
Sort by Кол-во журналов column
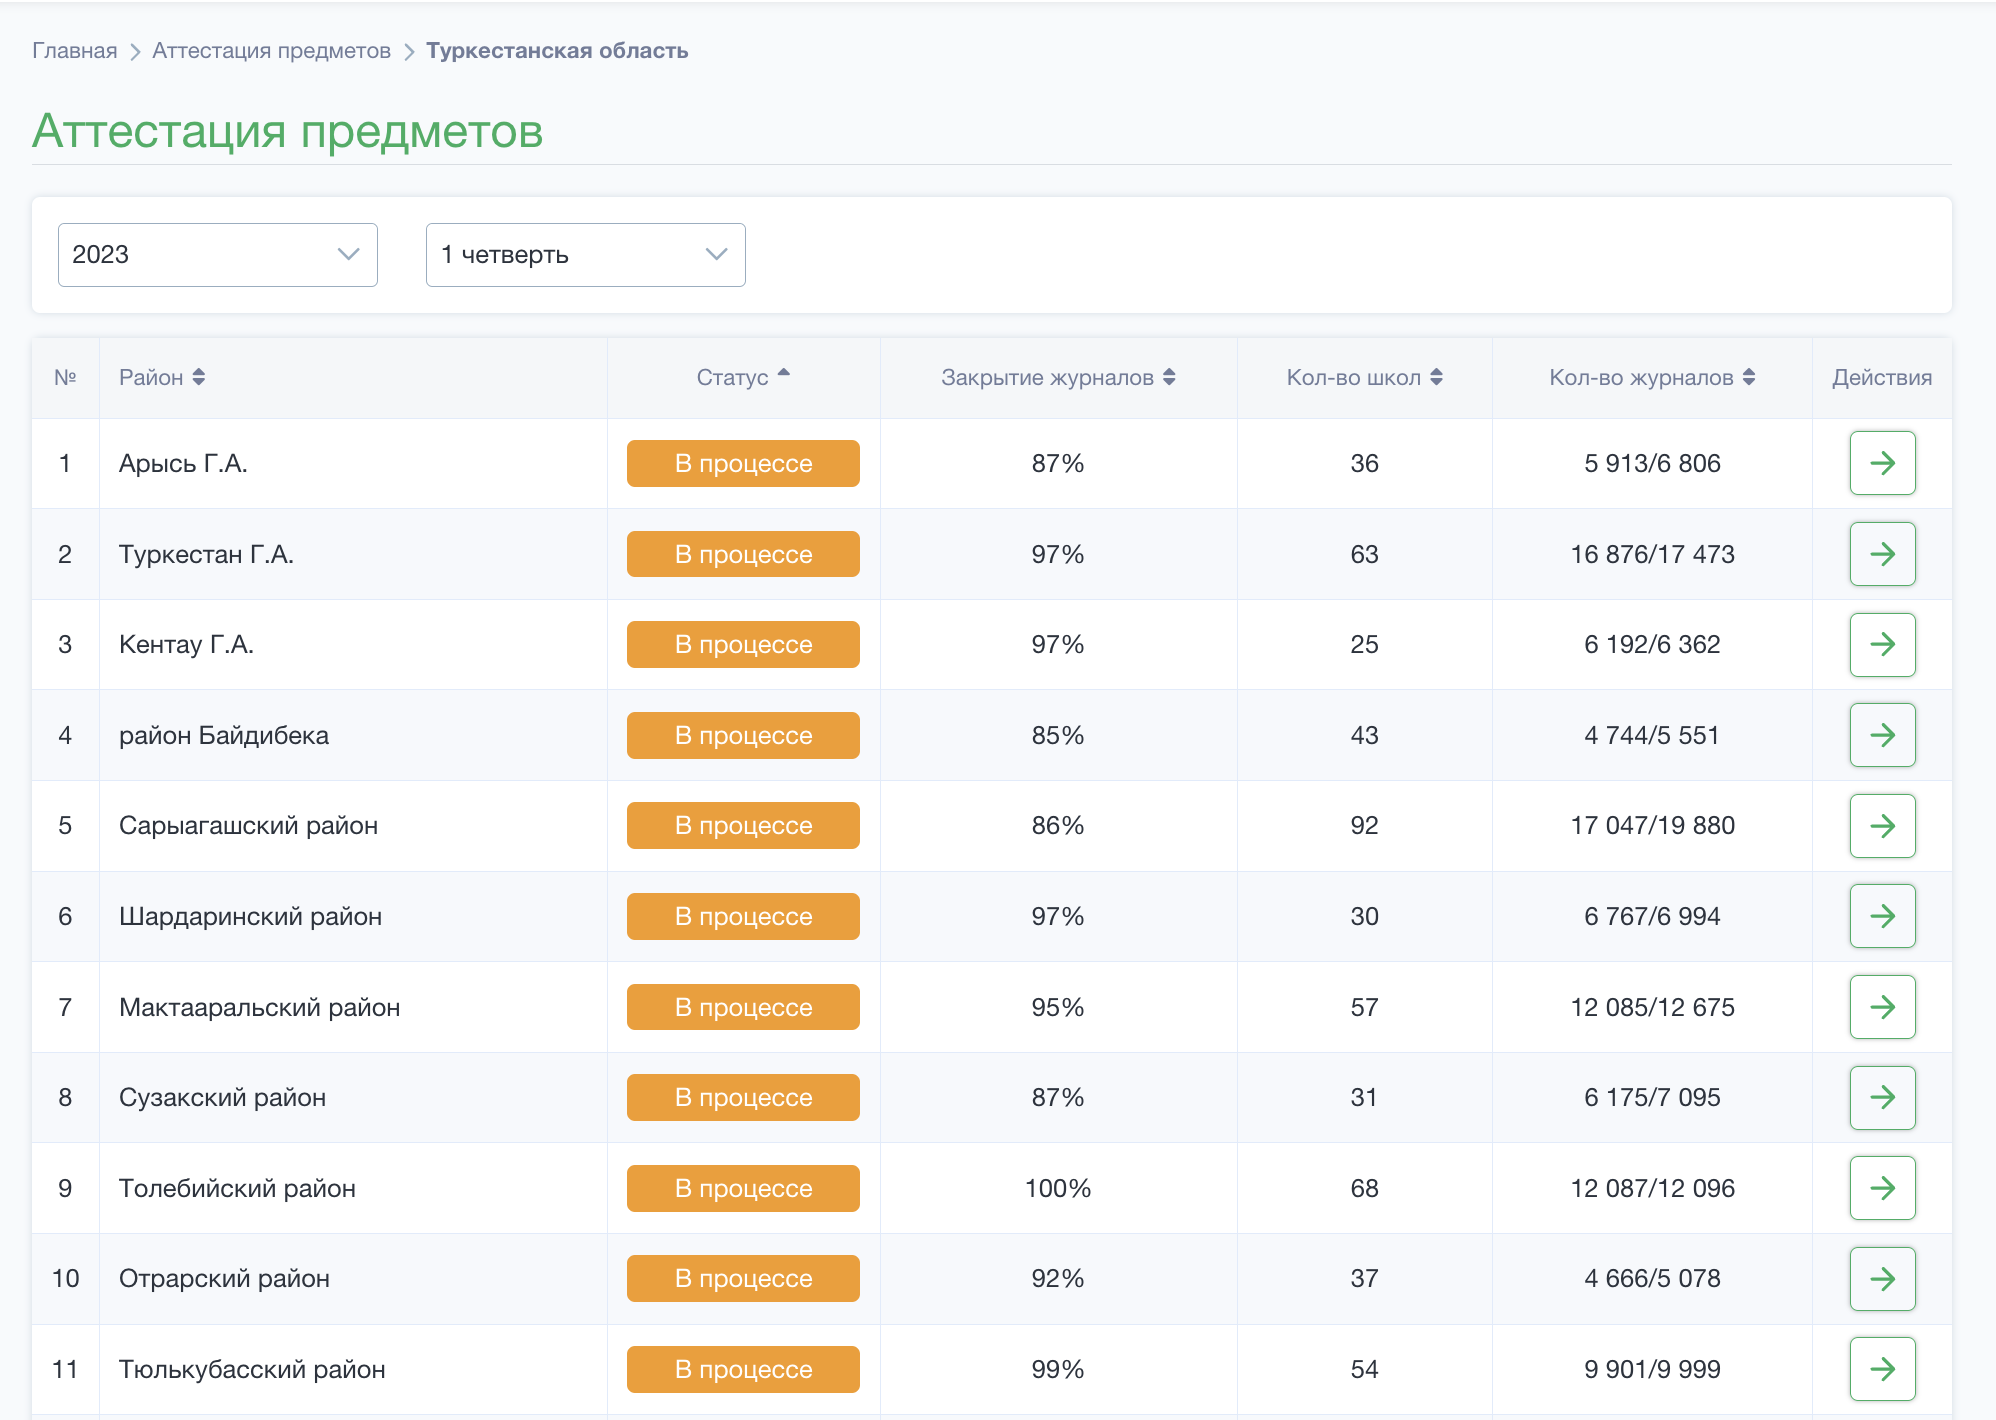1652,377
